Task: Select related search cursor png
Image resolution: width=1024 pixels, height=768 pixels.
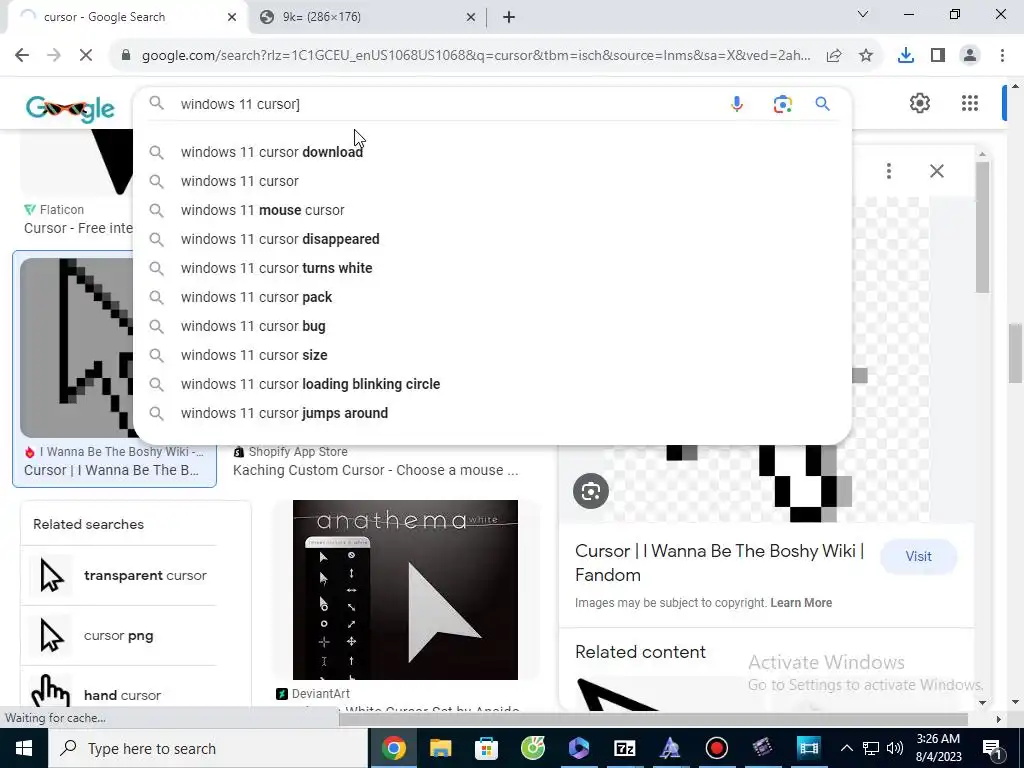Action: pyautogui.click(x=119, y=635)
